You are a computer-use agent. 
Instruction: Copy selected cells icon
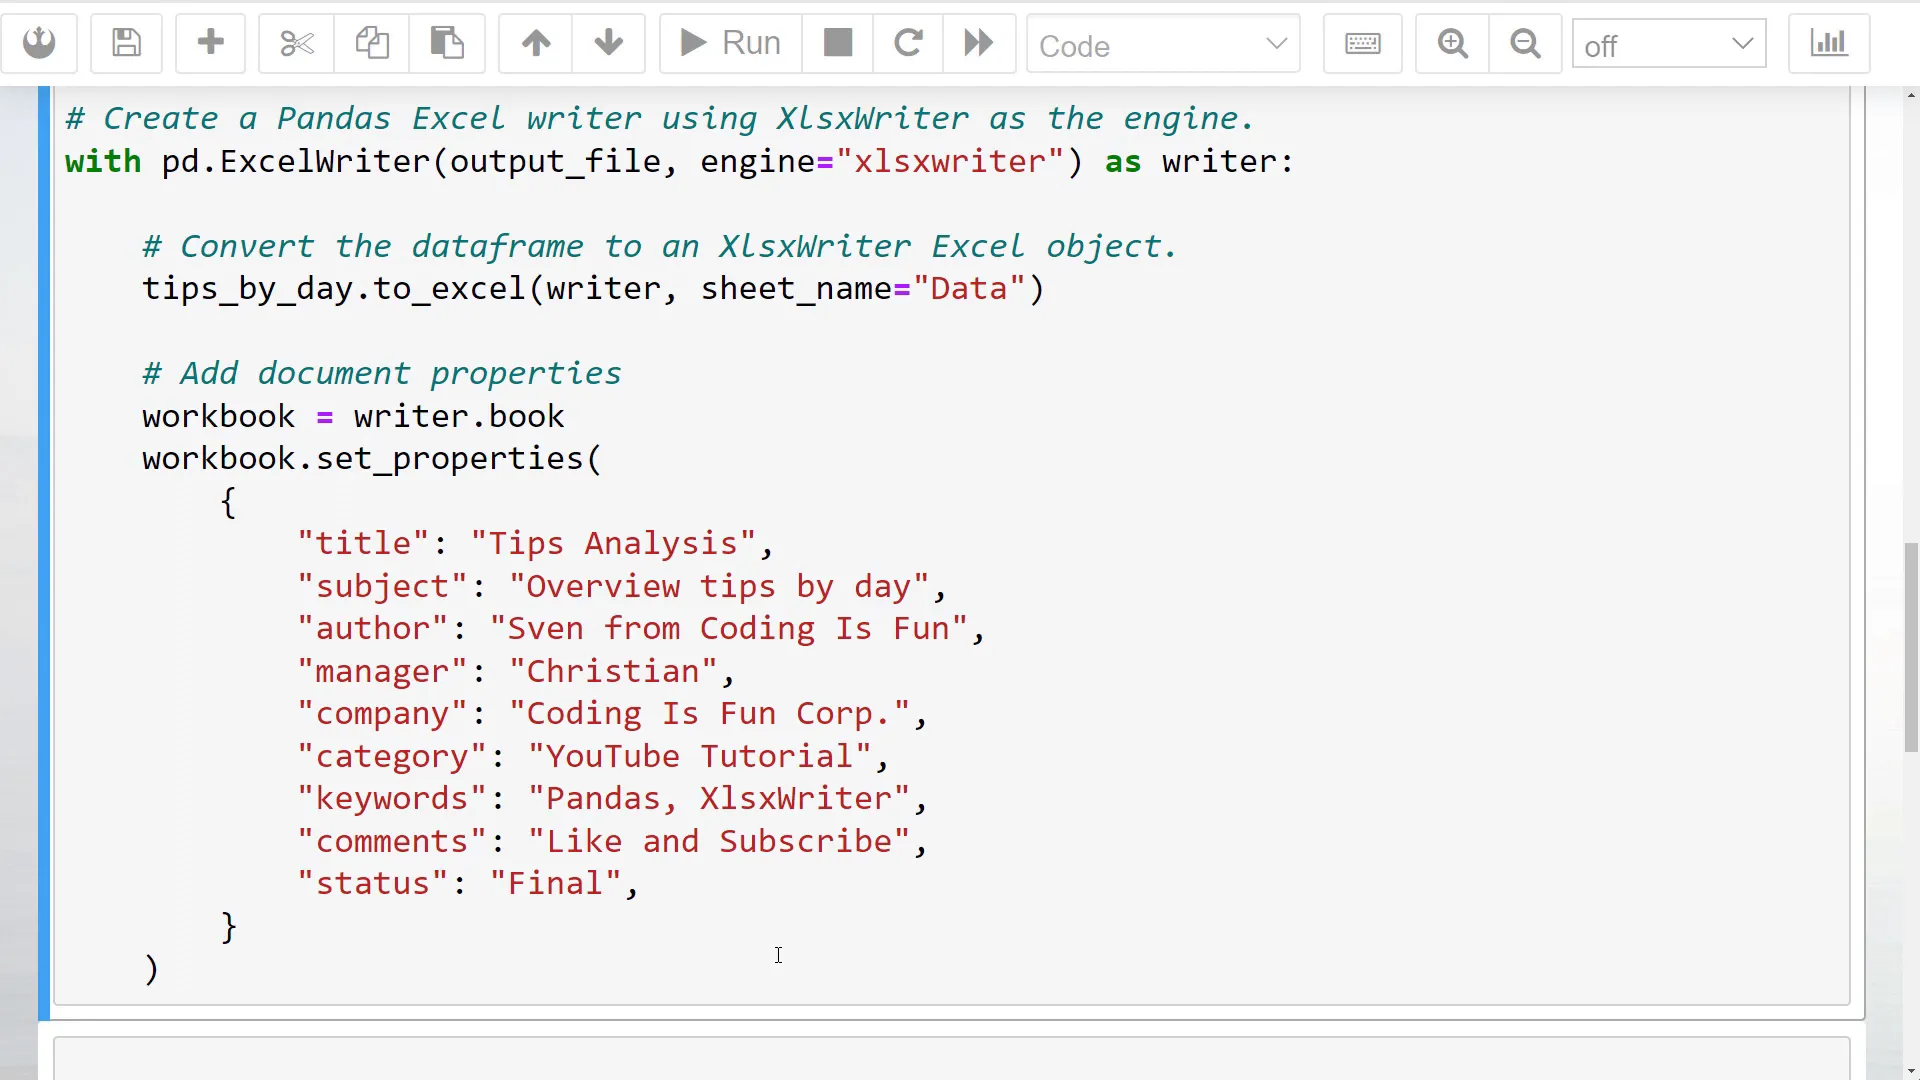coord(372,43)
